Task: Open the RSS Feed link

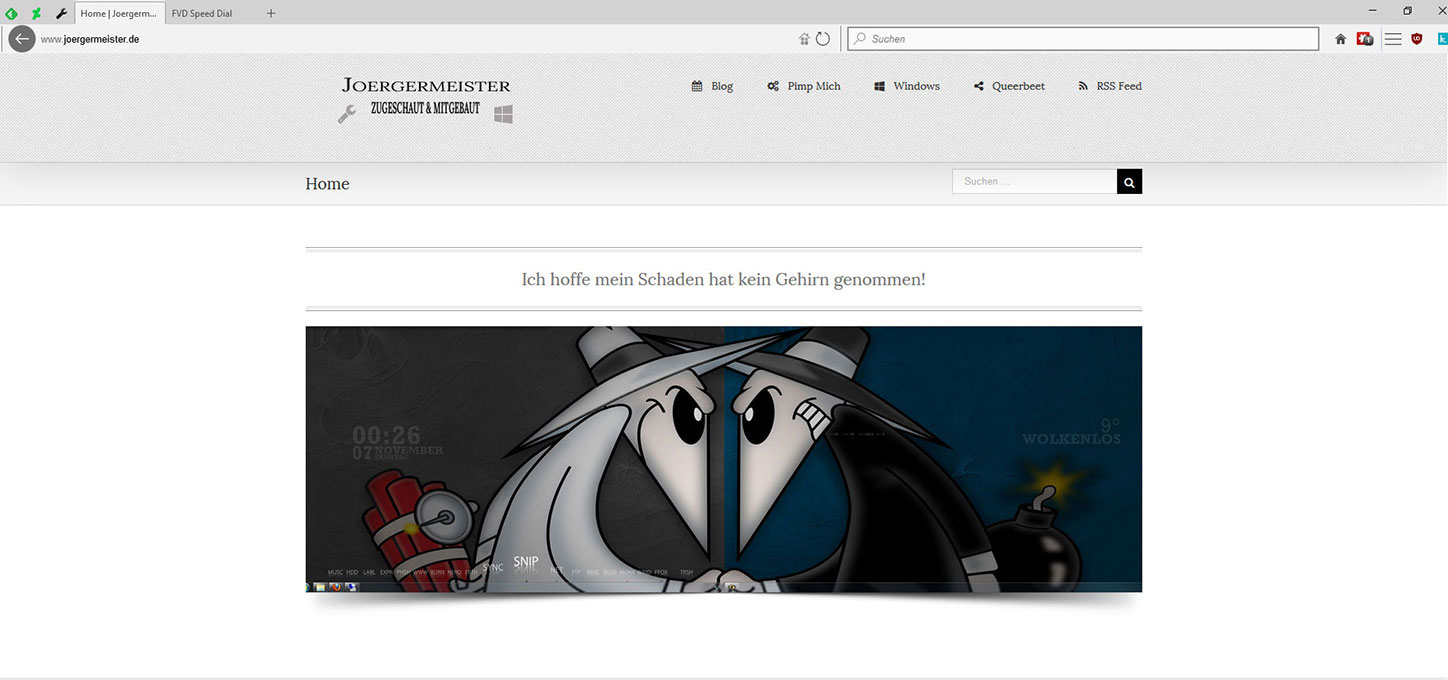Action: click(1110, 86)
